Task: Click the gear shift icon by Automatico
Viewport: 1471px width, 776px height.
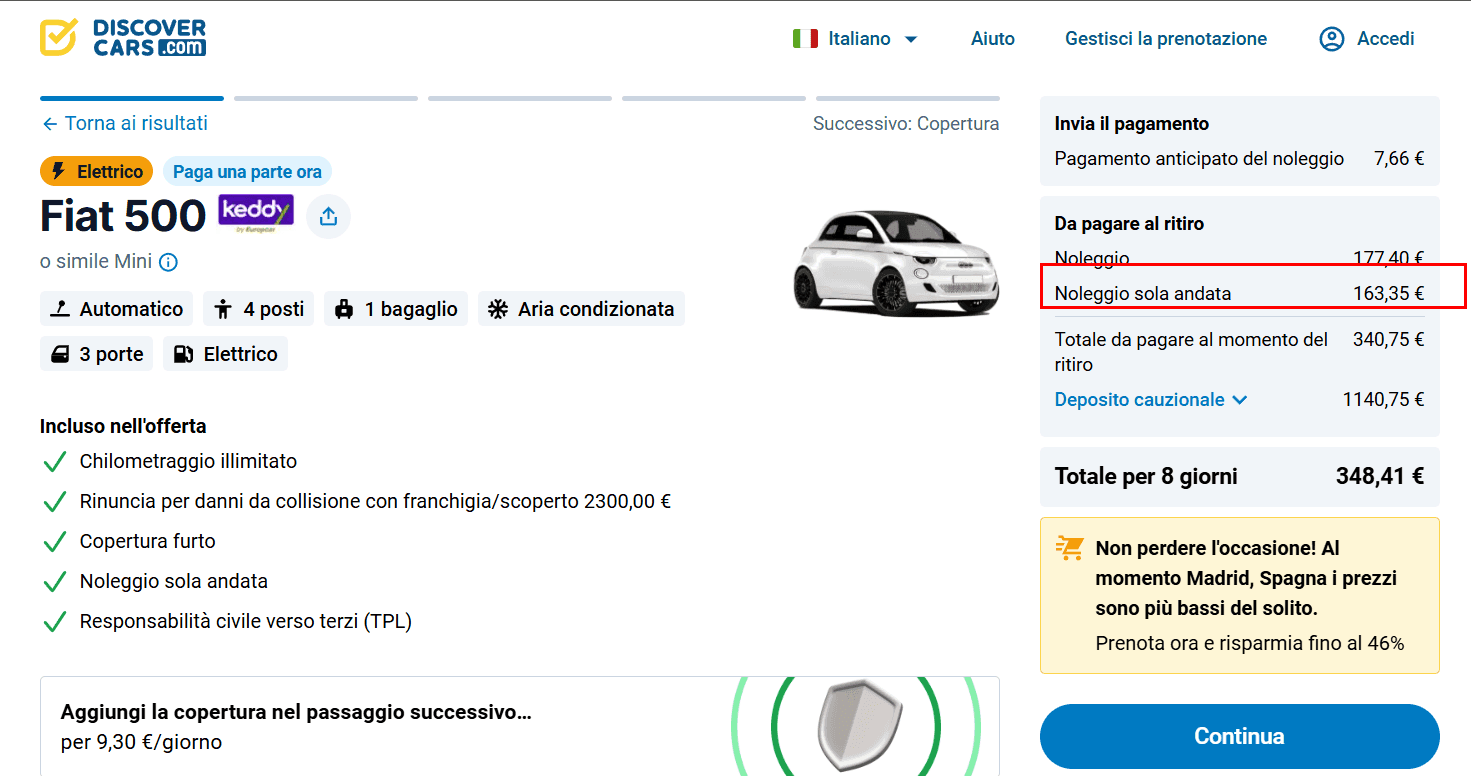Action: (x=60, y=309)
